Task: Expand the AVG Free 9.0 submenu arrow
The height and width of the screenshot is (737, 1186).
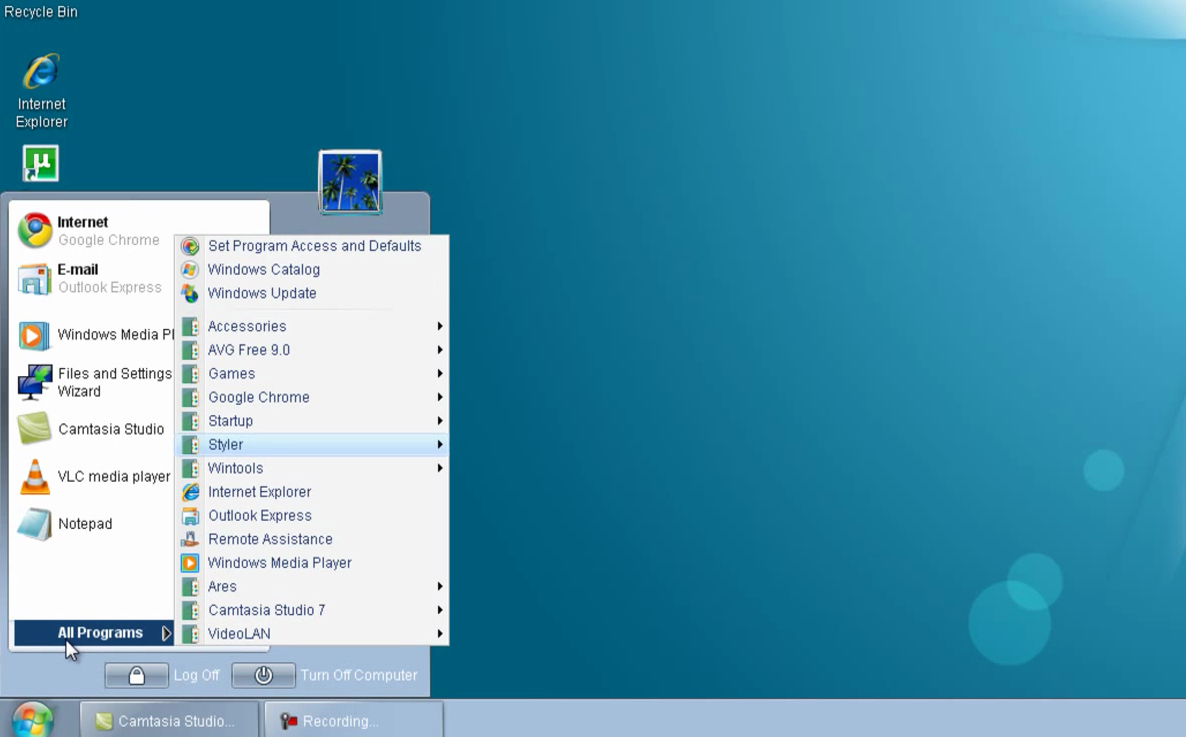Action: (x=439, y=350)
